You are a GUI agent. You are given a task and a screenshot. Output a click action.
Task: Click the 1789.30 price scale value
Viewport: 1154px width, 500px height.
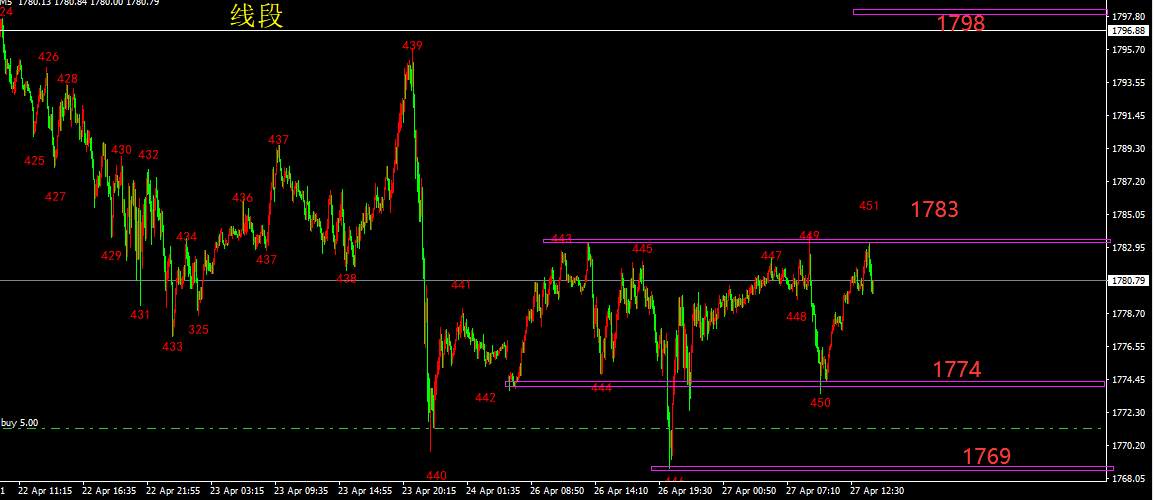[x=1130, y=149]
